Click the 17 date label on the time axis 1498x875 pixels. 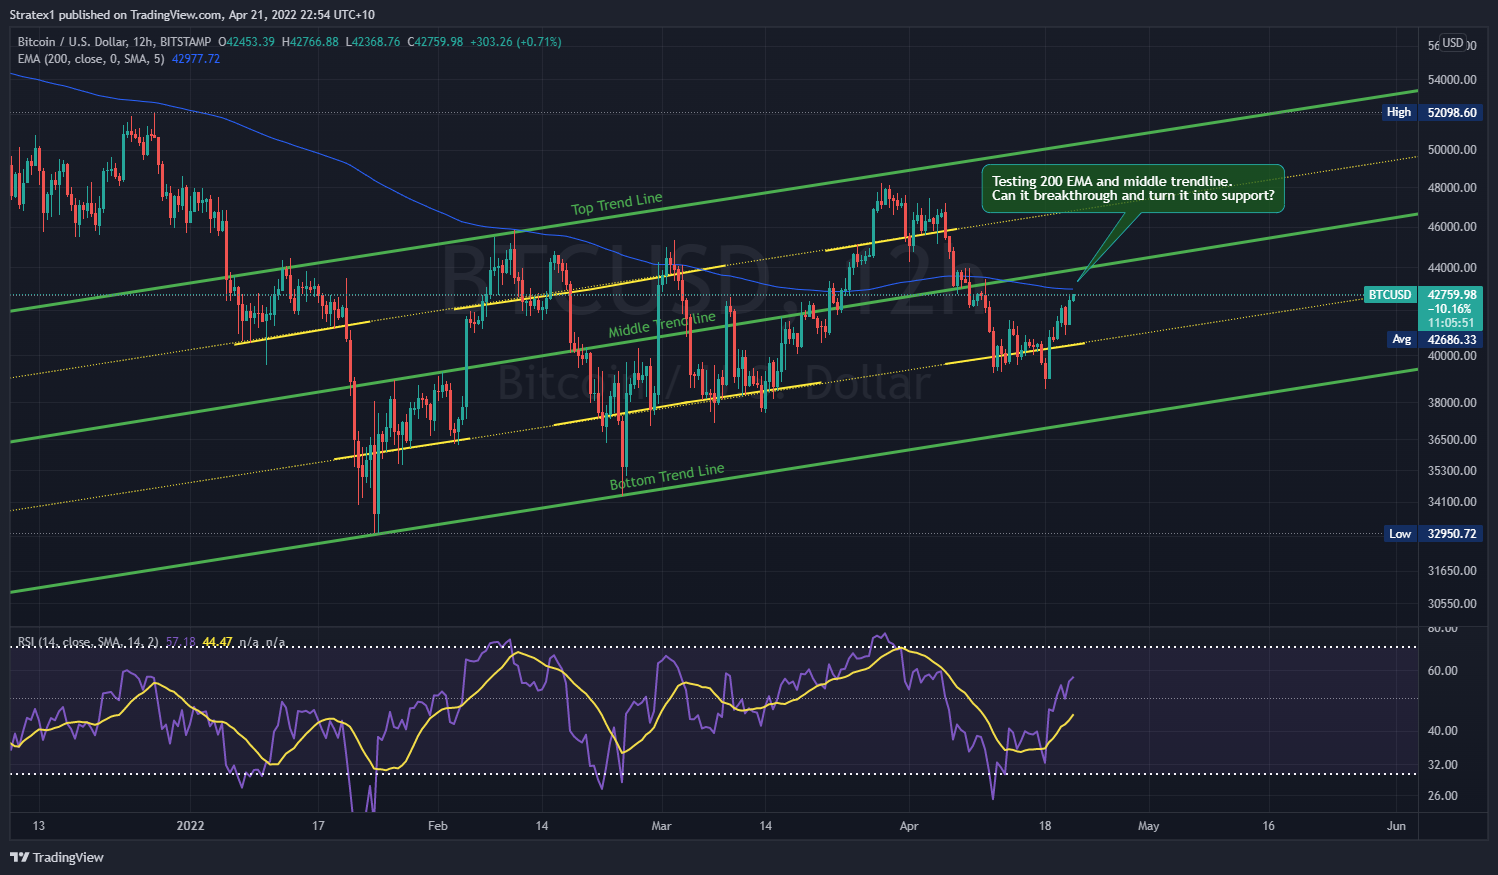tap(318, 826)
